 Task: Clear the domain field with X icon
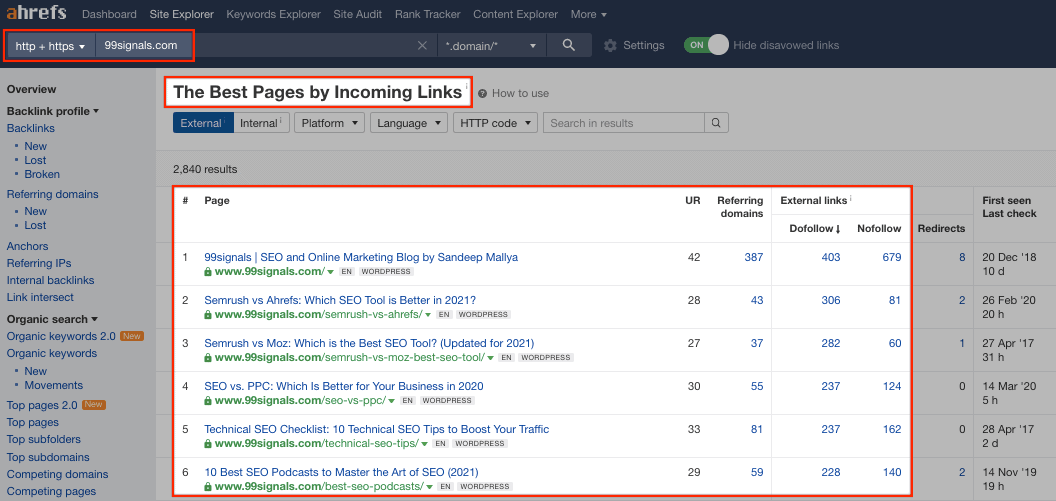point(422,46)
